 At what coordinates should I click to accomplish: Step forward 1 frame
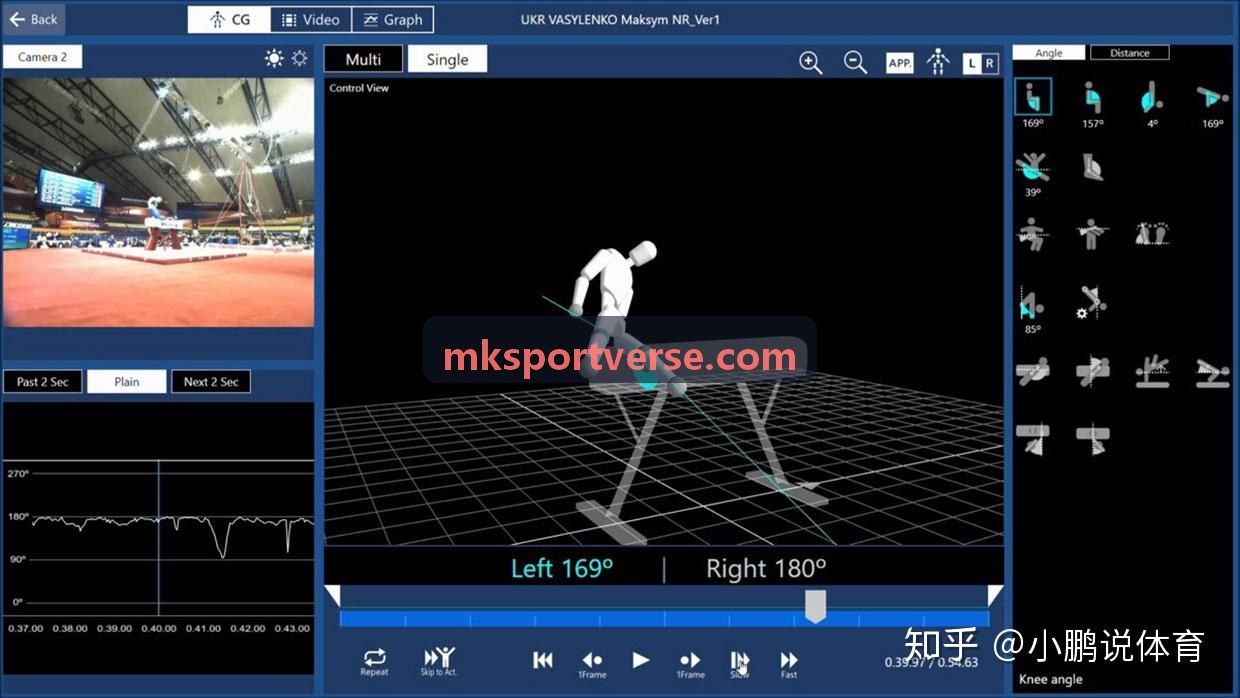690,663
